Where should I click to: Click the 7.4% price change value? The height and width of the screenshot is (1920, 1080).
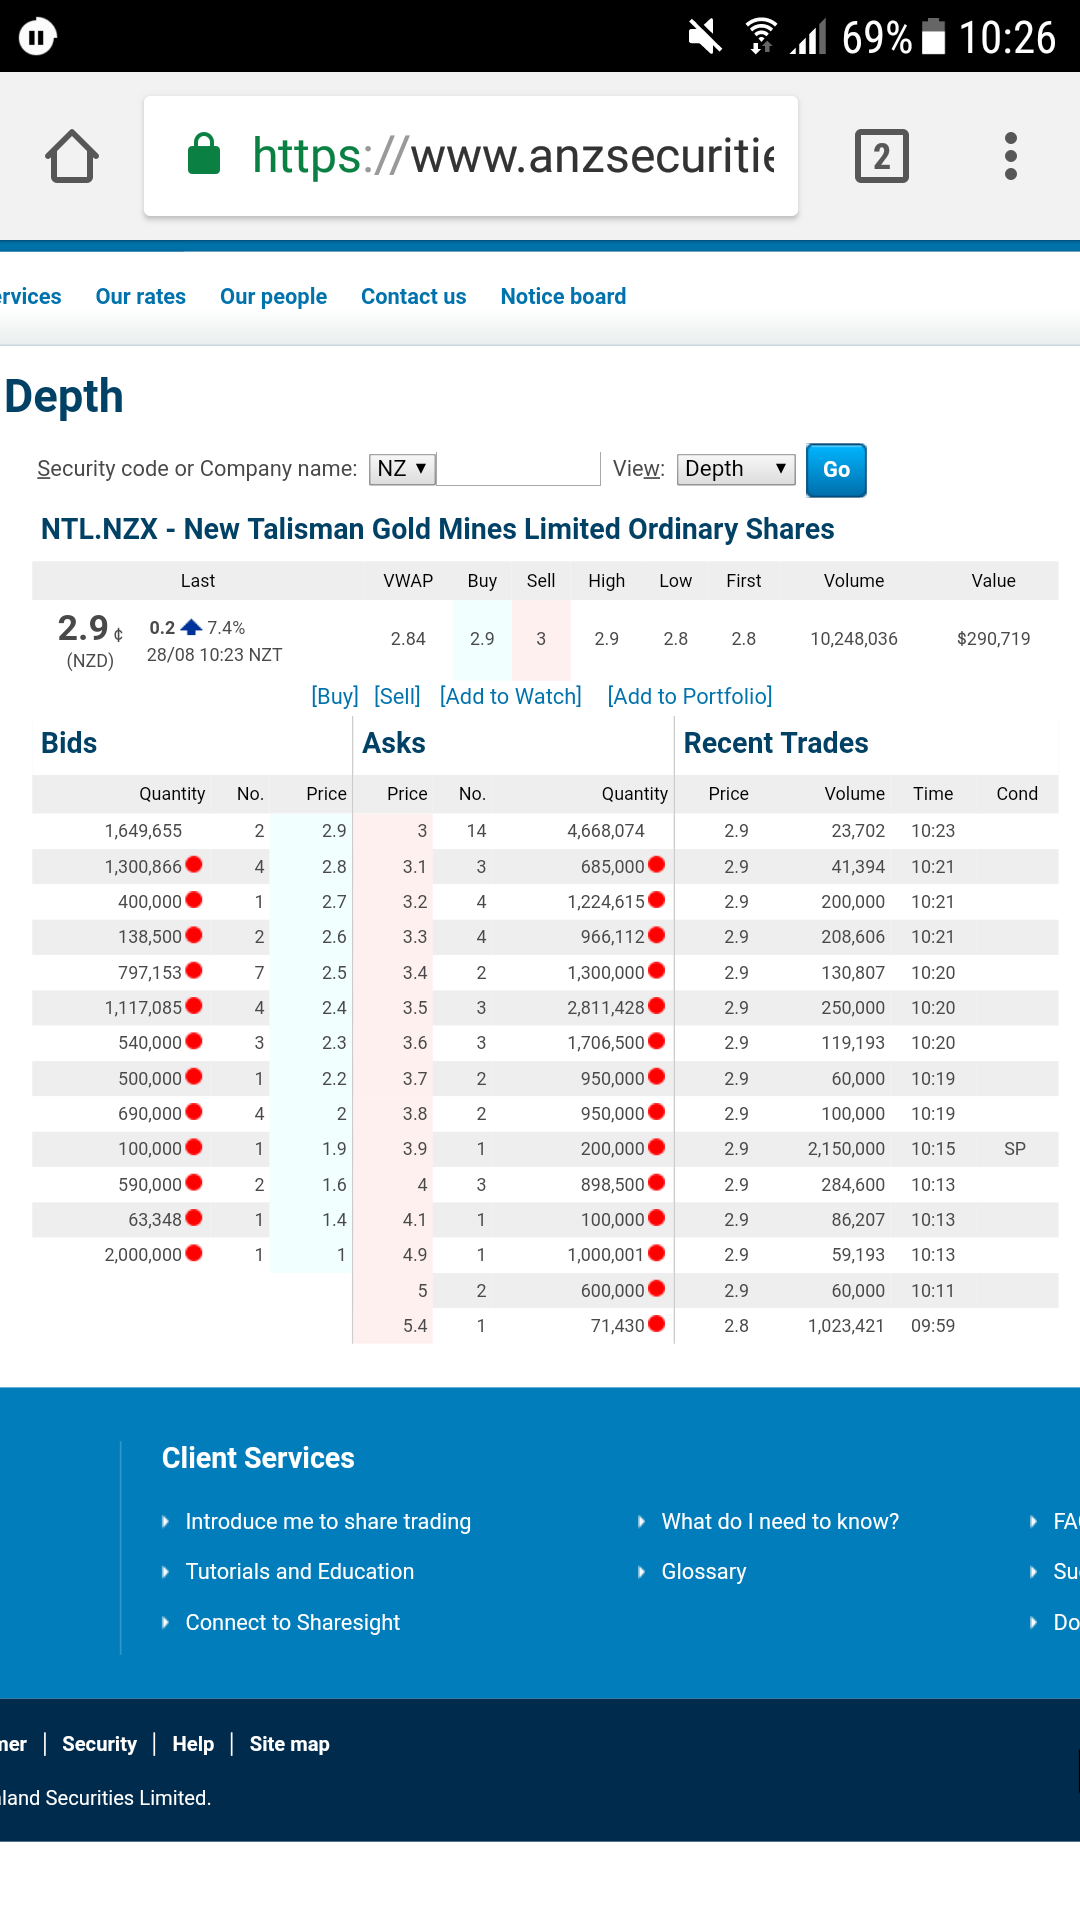[226, 628]
